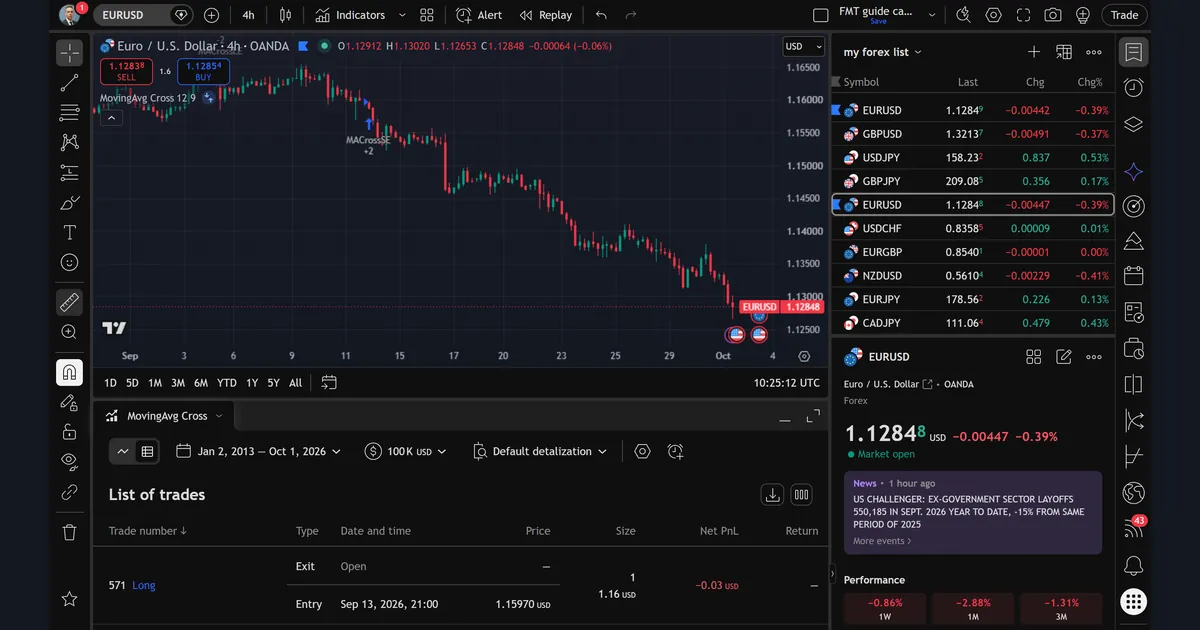Open notifications bell in right sidebar

tap(1133, 565)
